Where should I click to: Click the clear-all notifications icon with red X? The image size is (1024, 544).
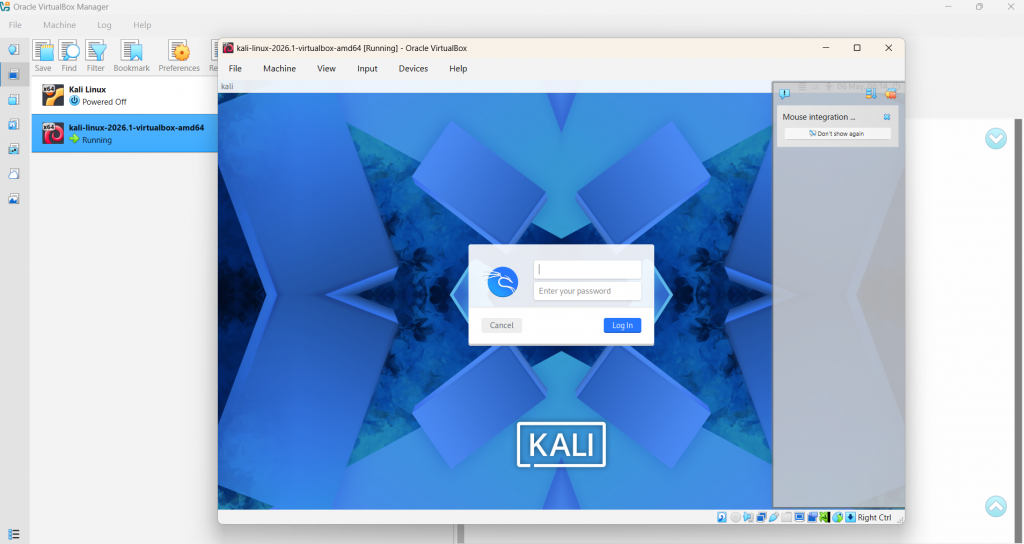(x=891, y=94)
